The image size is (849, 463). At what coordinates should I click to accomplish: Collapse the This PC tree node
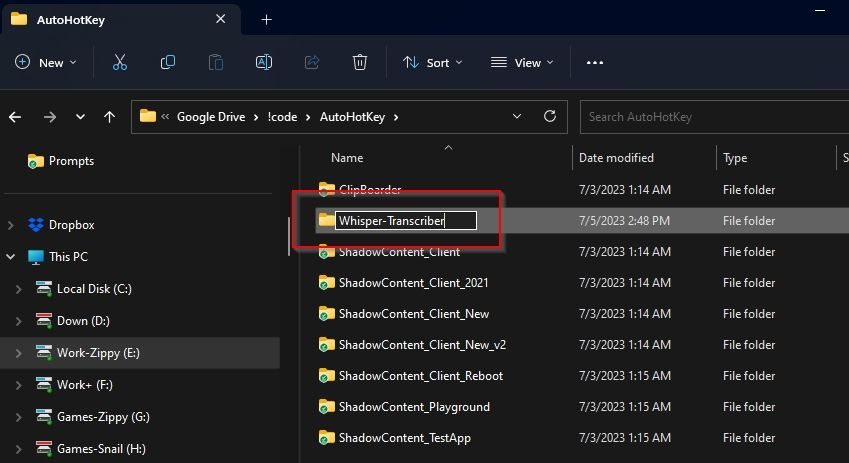pos(11,257)
